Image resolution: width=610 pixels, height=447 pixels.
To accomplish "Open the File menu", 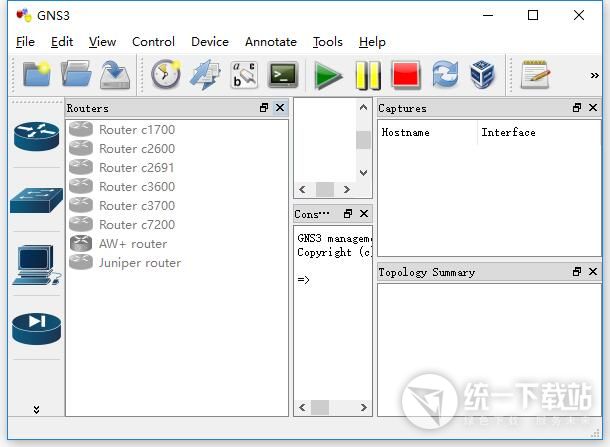I will pyautogui.click(x=25, y=42).
